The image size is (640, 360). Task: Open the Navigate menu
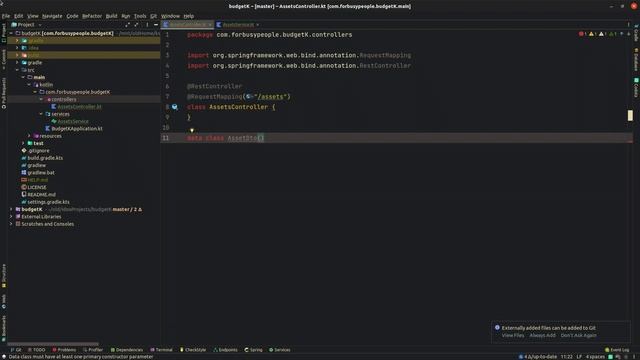point(52,16)
